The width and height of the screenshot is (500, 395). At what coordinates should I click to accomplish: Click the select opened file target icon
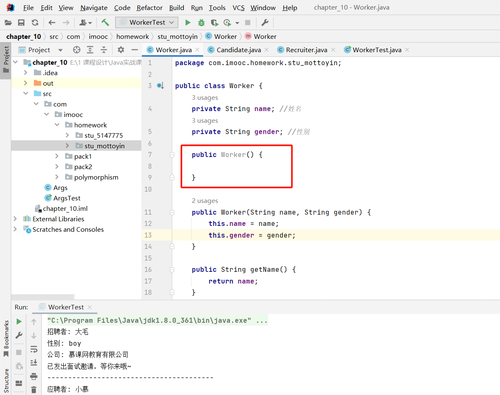pyautogui.click(x=77, y=50)
